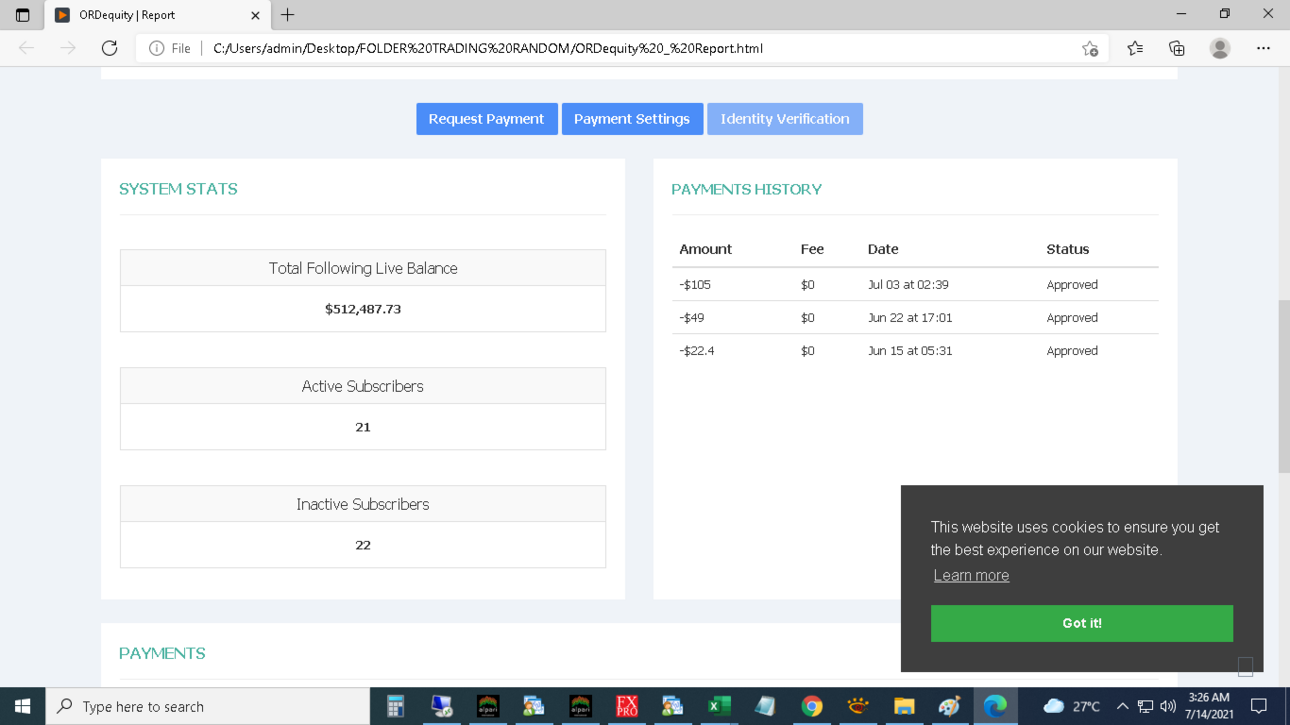The height and width of the screenshot is (725, 1290).
Task: Open the clock showing 3:26 AM
Action: click(1208, 706)
